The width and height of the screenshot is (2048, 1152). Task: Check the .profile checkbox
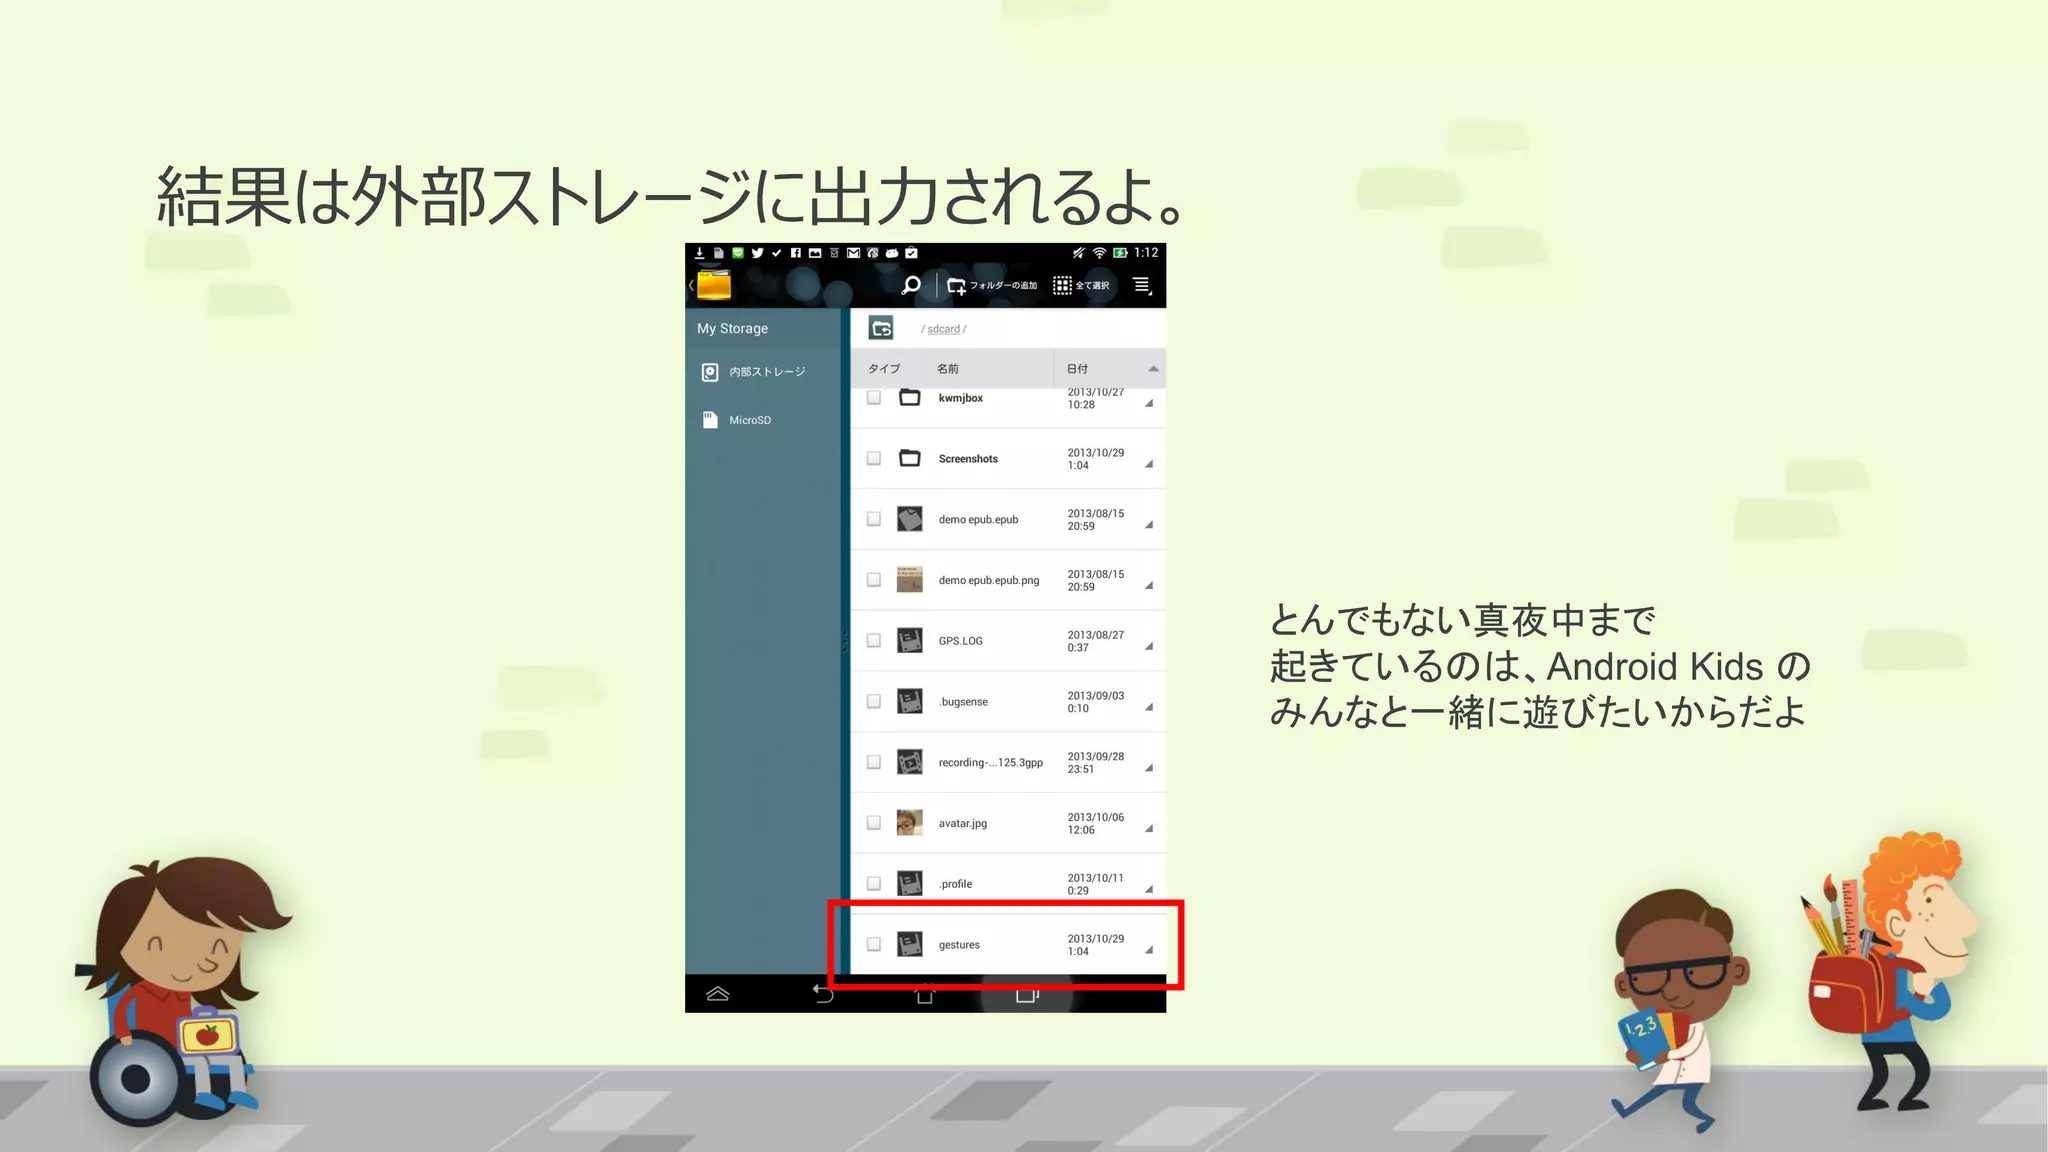[x=874, y=883]
